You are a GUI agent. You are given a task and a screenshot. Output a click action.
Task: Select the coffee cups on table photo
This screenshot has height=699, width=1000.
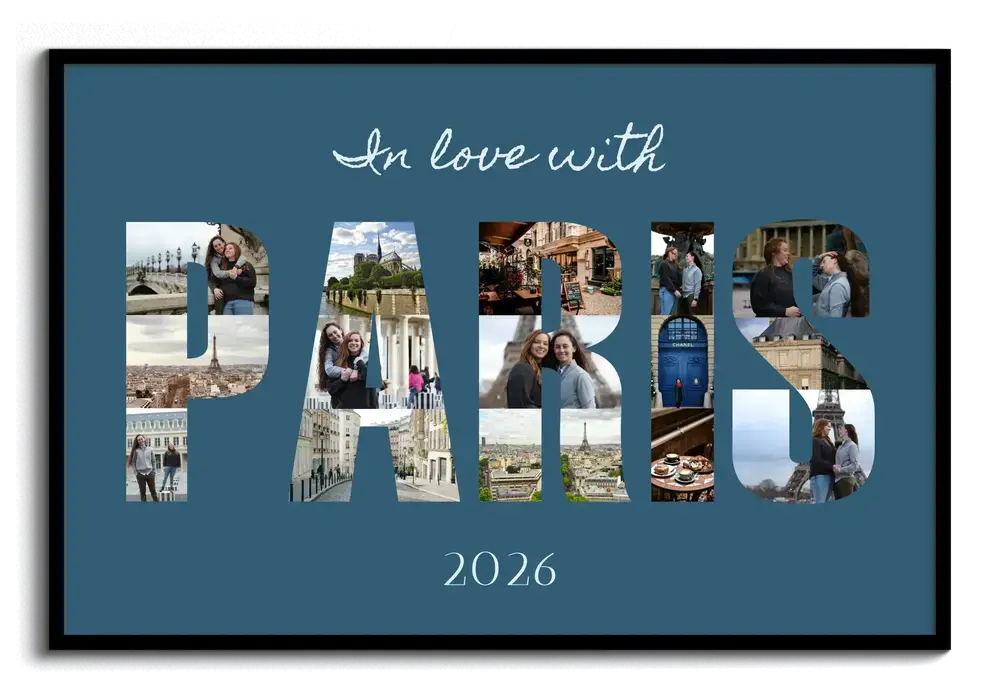[x=682, y=455]
